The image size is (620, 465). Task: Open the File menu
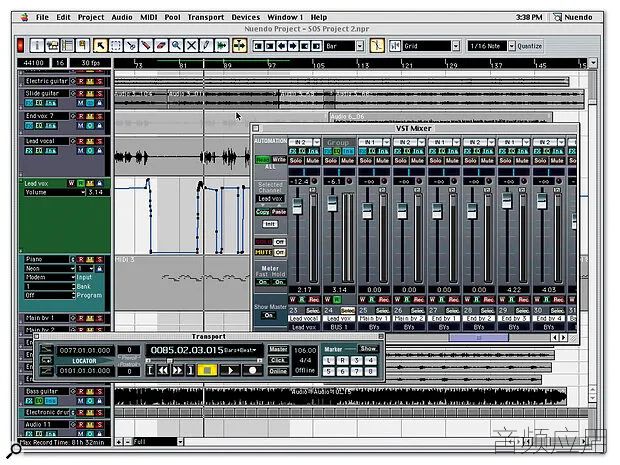tap(42, 17)
